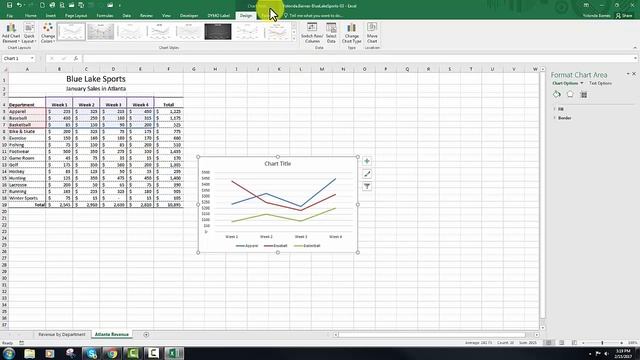Viewport: 640px width, 360px height.
Task: Click the Week 1 column header cell
Action: coord(59,104)
